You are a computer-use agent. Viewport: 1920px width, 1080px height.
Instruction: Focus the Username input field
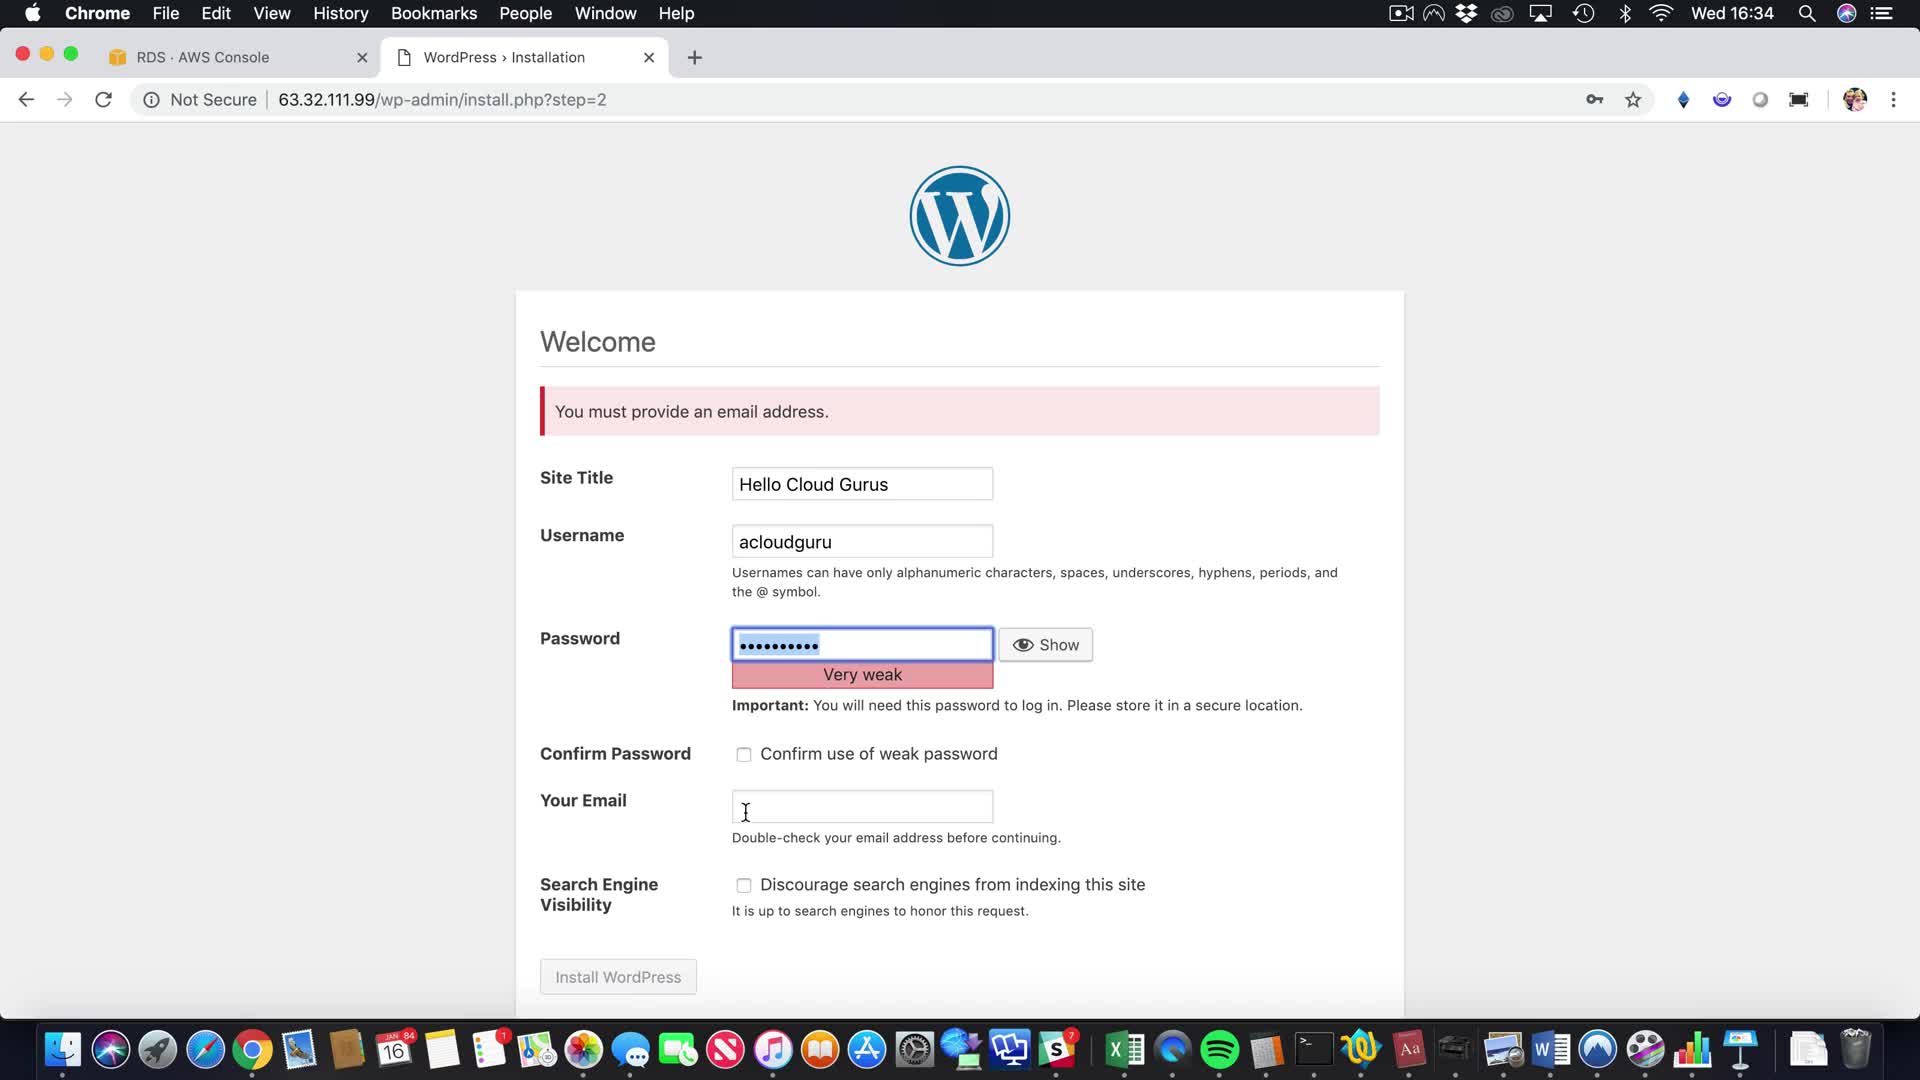point(862,542)
